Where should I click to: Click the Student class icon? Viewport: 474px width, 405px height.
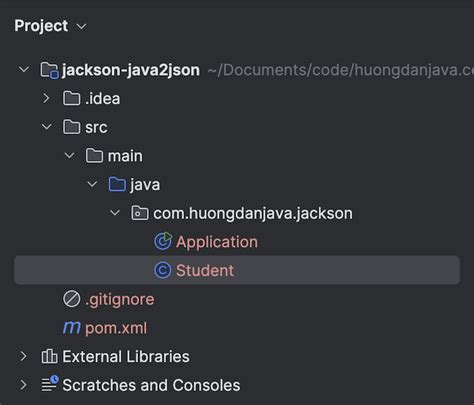163,270
